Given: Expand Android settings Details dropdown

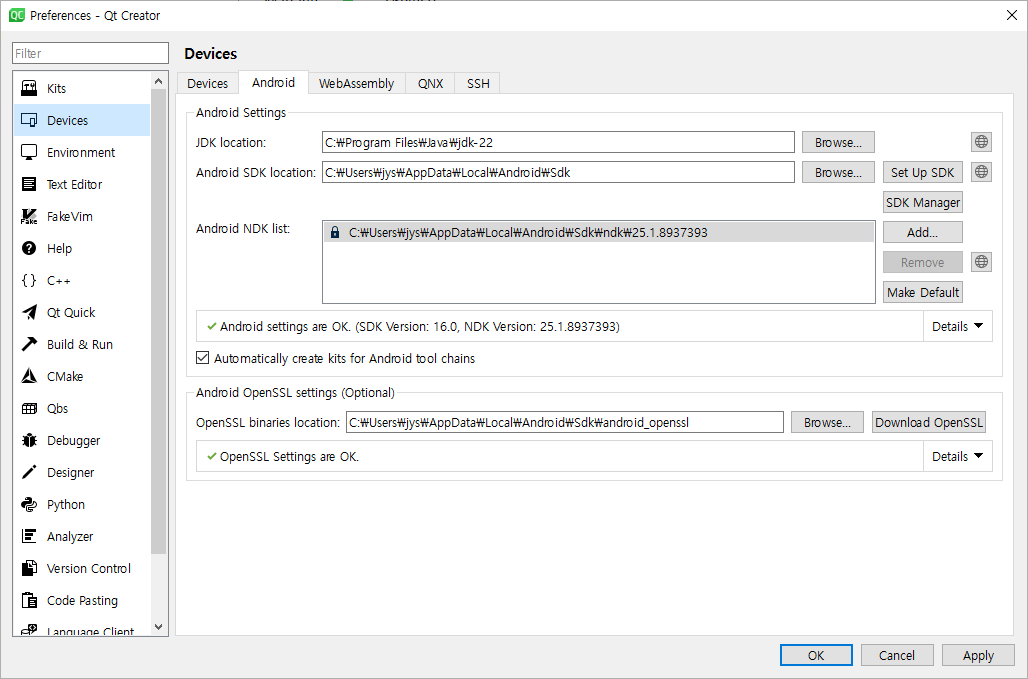Looking at the screenshot, I should coord(957,326).
